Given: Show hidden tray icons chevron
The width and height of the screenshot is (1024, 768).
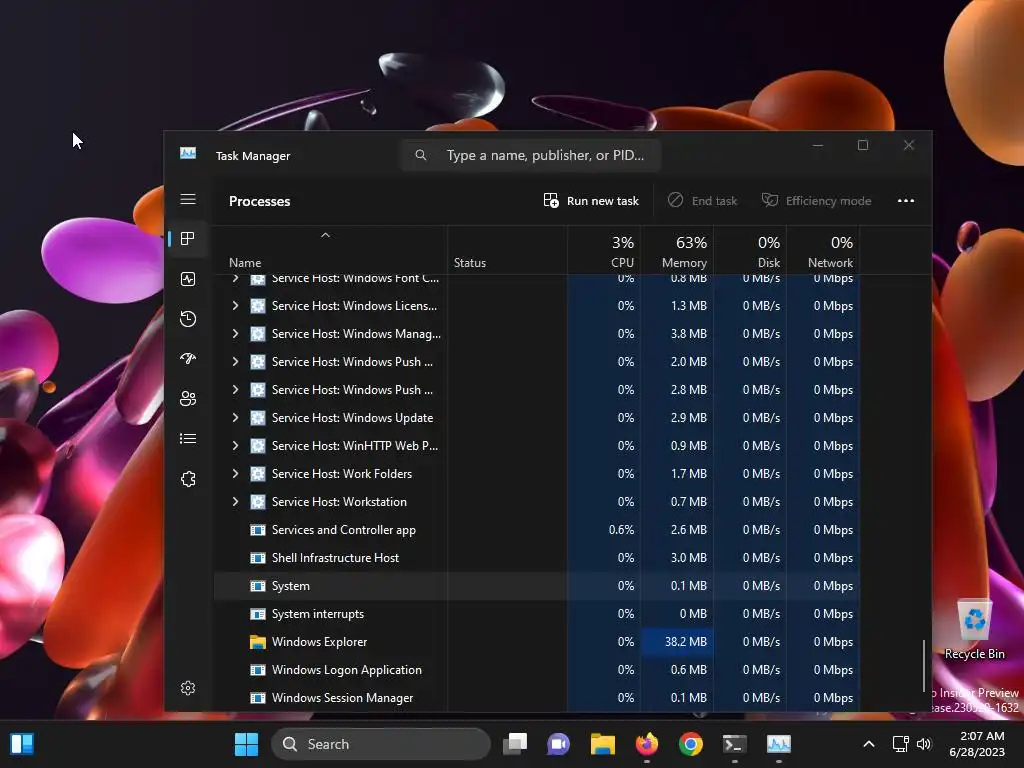Looking at the screenshot, I should point(869,744).
